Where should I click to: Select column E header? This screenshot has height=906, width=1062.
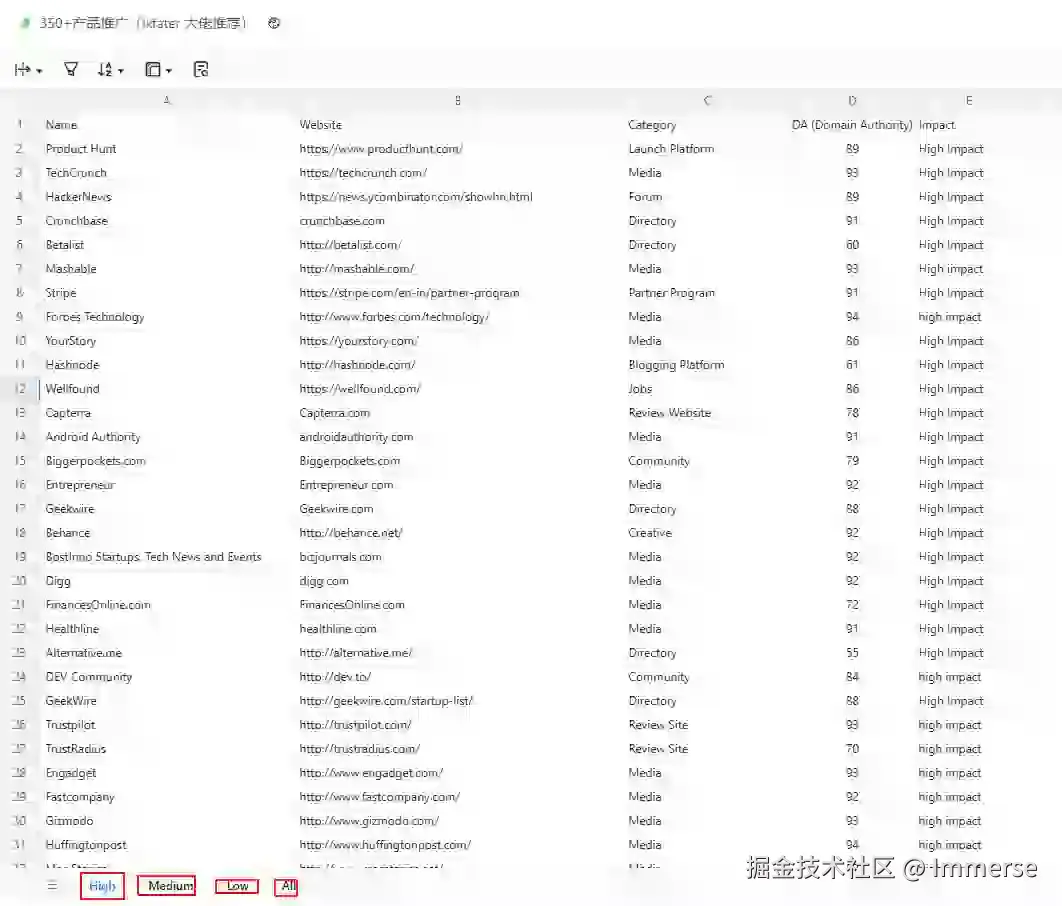pyautogui.click(x=969, y=100)
